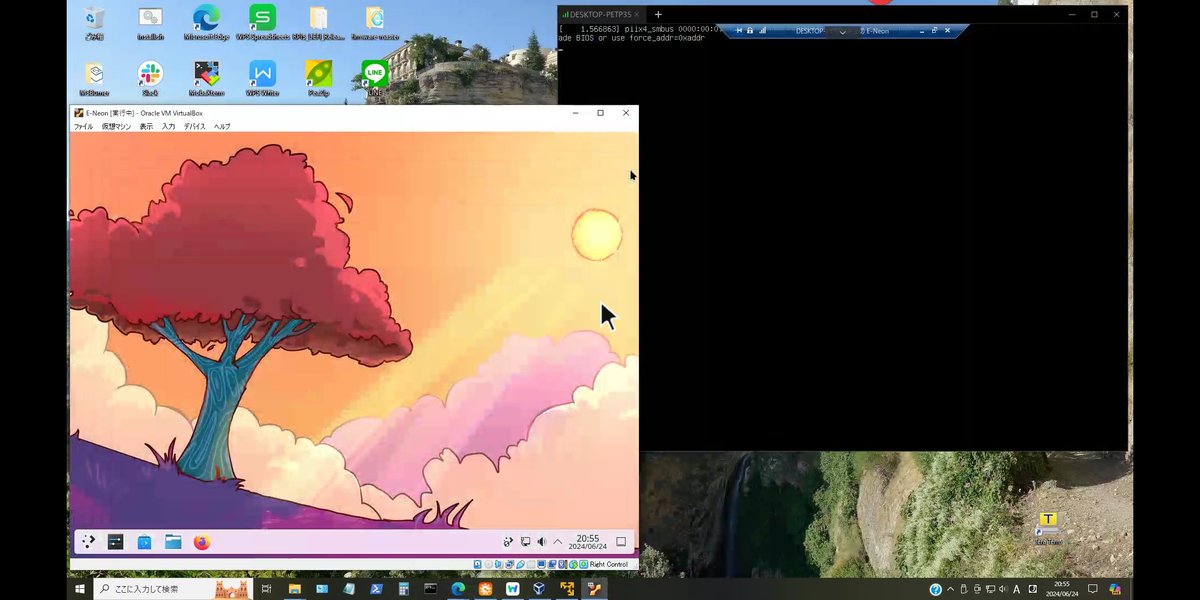Select the Slack desktop shortcut

coord(150,79)
